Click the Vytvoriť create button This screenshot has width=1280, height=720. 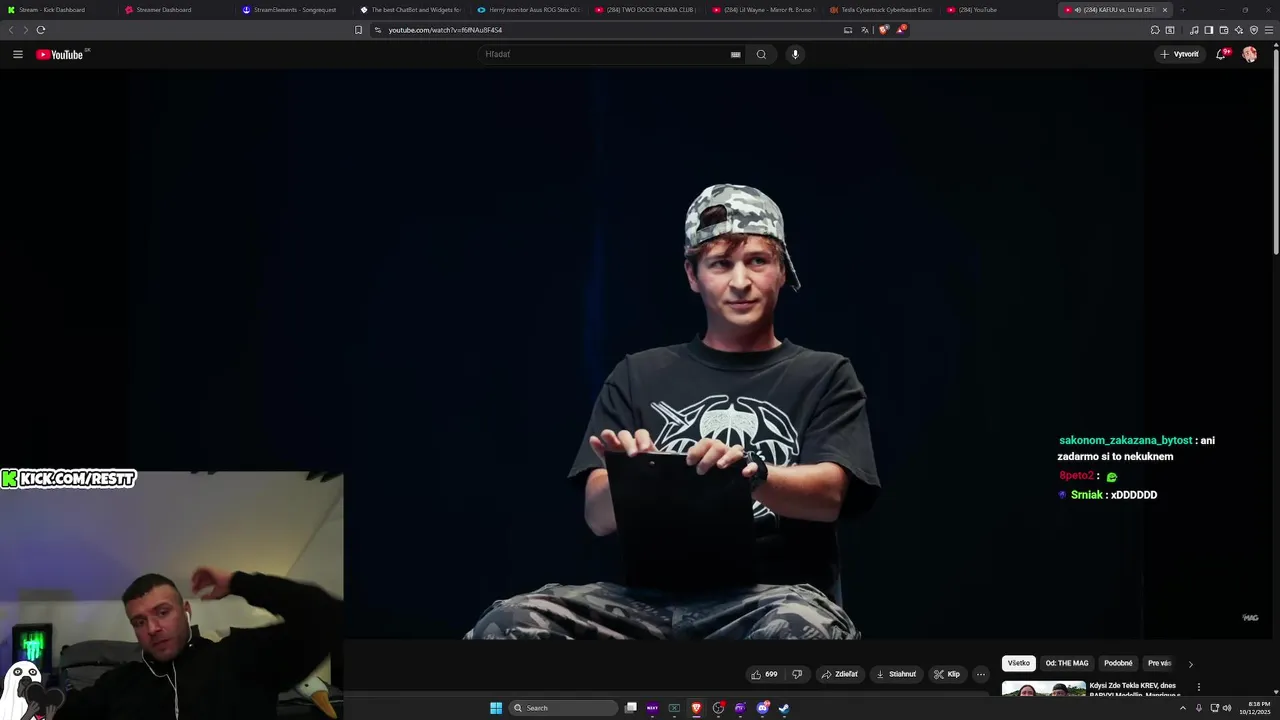click(1180, 54)
